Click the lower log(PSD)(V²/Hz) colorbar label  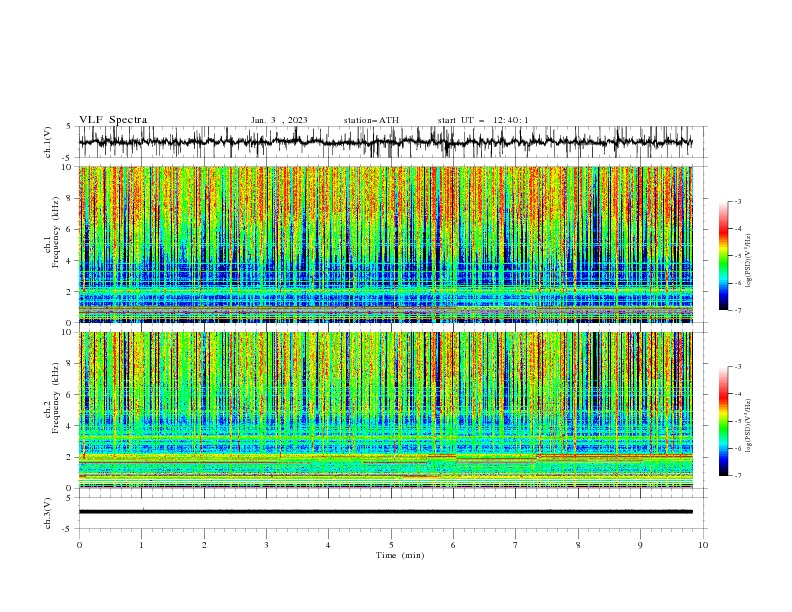pyautogui.click(x=749, y=425)
